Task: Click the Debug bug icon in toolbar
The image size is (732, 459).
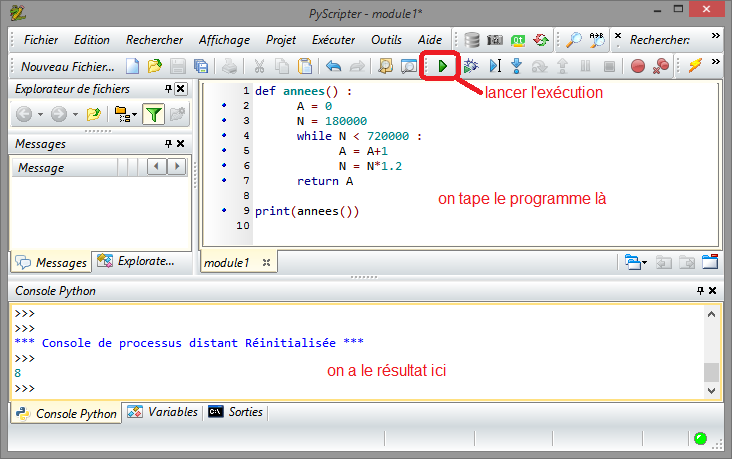Action: [x=469, y=67]
